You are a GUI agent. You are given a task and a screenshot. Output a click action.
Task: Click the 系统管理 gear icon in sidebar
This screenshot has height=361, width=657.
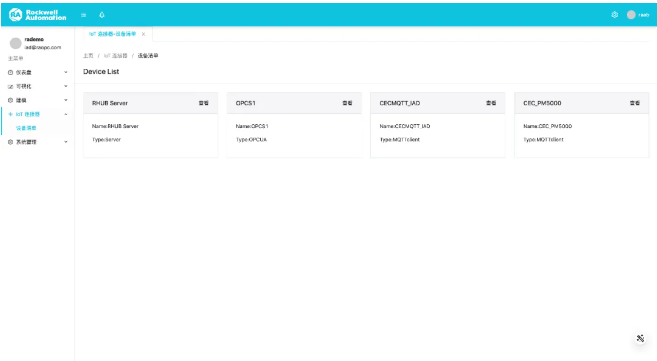(10, 142)
